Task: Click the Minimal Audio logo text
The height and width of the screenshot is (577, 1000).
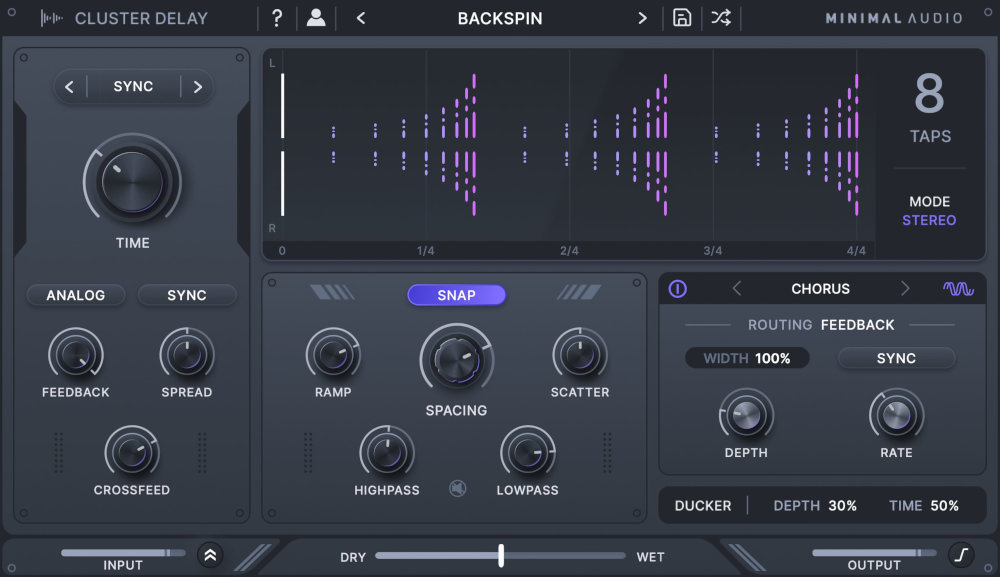Action: tap(895, 17)
